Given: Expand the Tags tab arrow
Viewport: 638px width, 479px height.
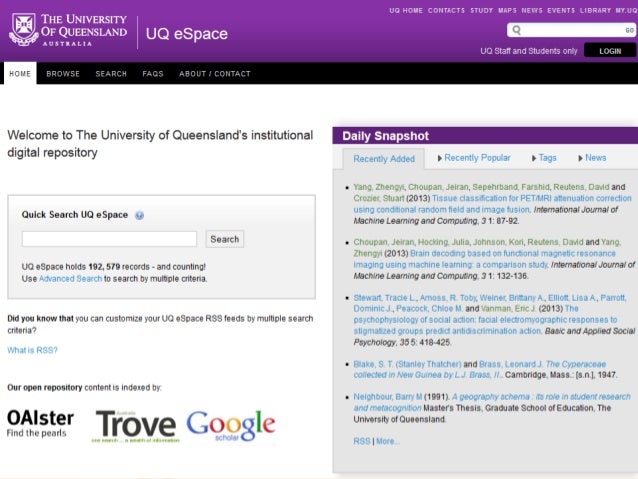Looking at the screenshot, I should pyautogui.click(x=534, y=158).
